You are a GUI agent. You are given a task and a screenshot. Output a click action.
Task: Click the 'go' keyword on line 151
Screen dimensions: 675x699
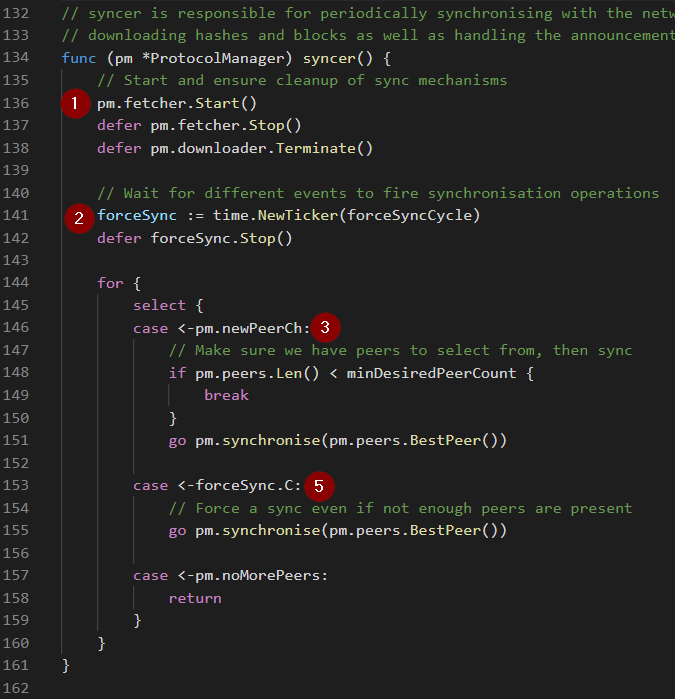177,440
